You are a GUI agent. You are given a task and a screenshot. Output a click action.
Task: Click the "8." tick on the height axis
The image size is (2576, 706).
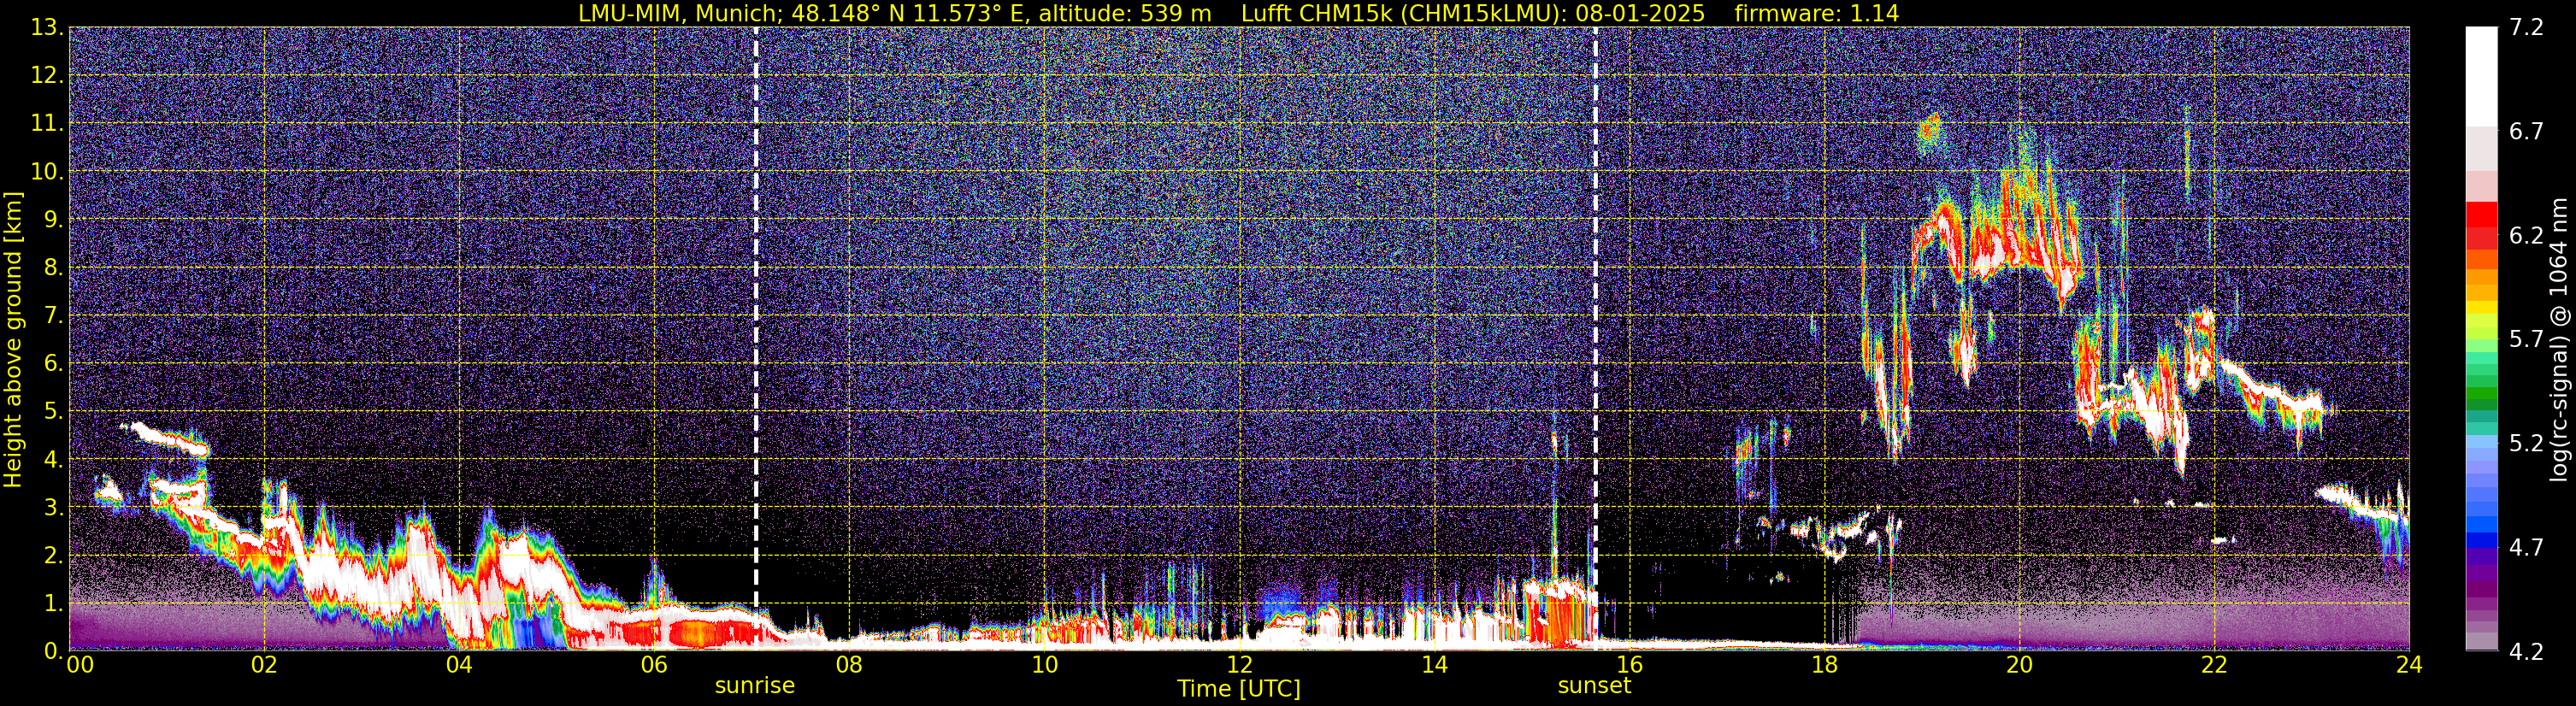point(54,268)
